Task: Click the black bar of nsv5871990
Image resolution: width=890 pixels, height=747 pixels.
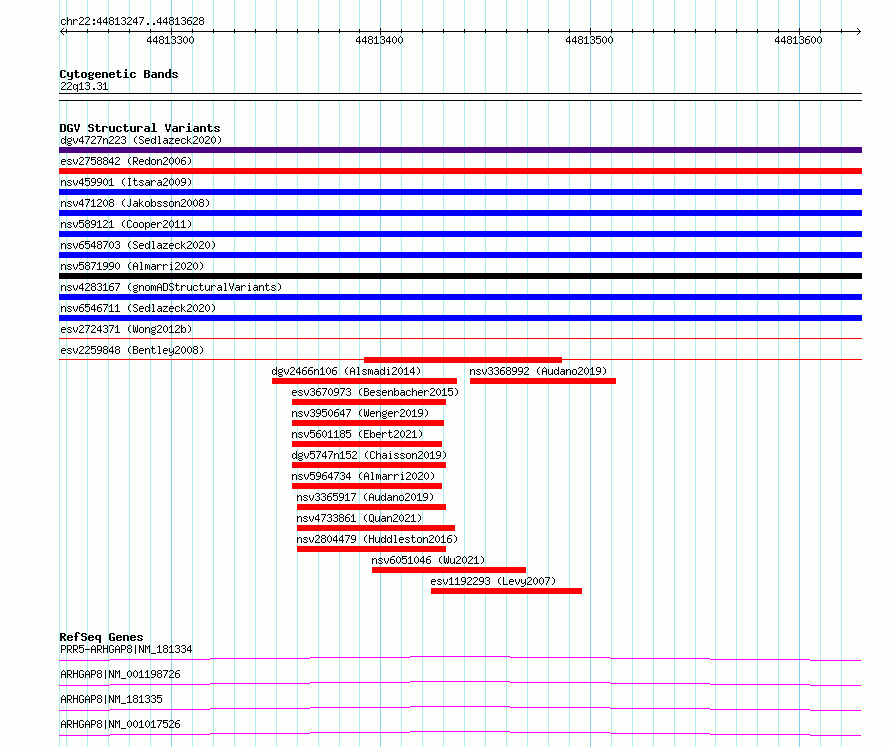Action: 460,276
